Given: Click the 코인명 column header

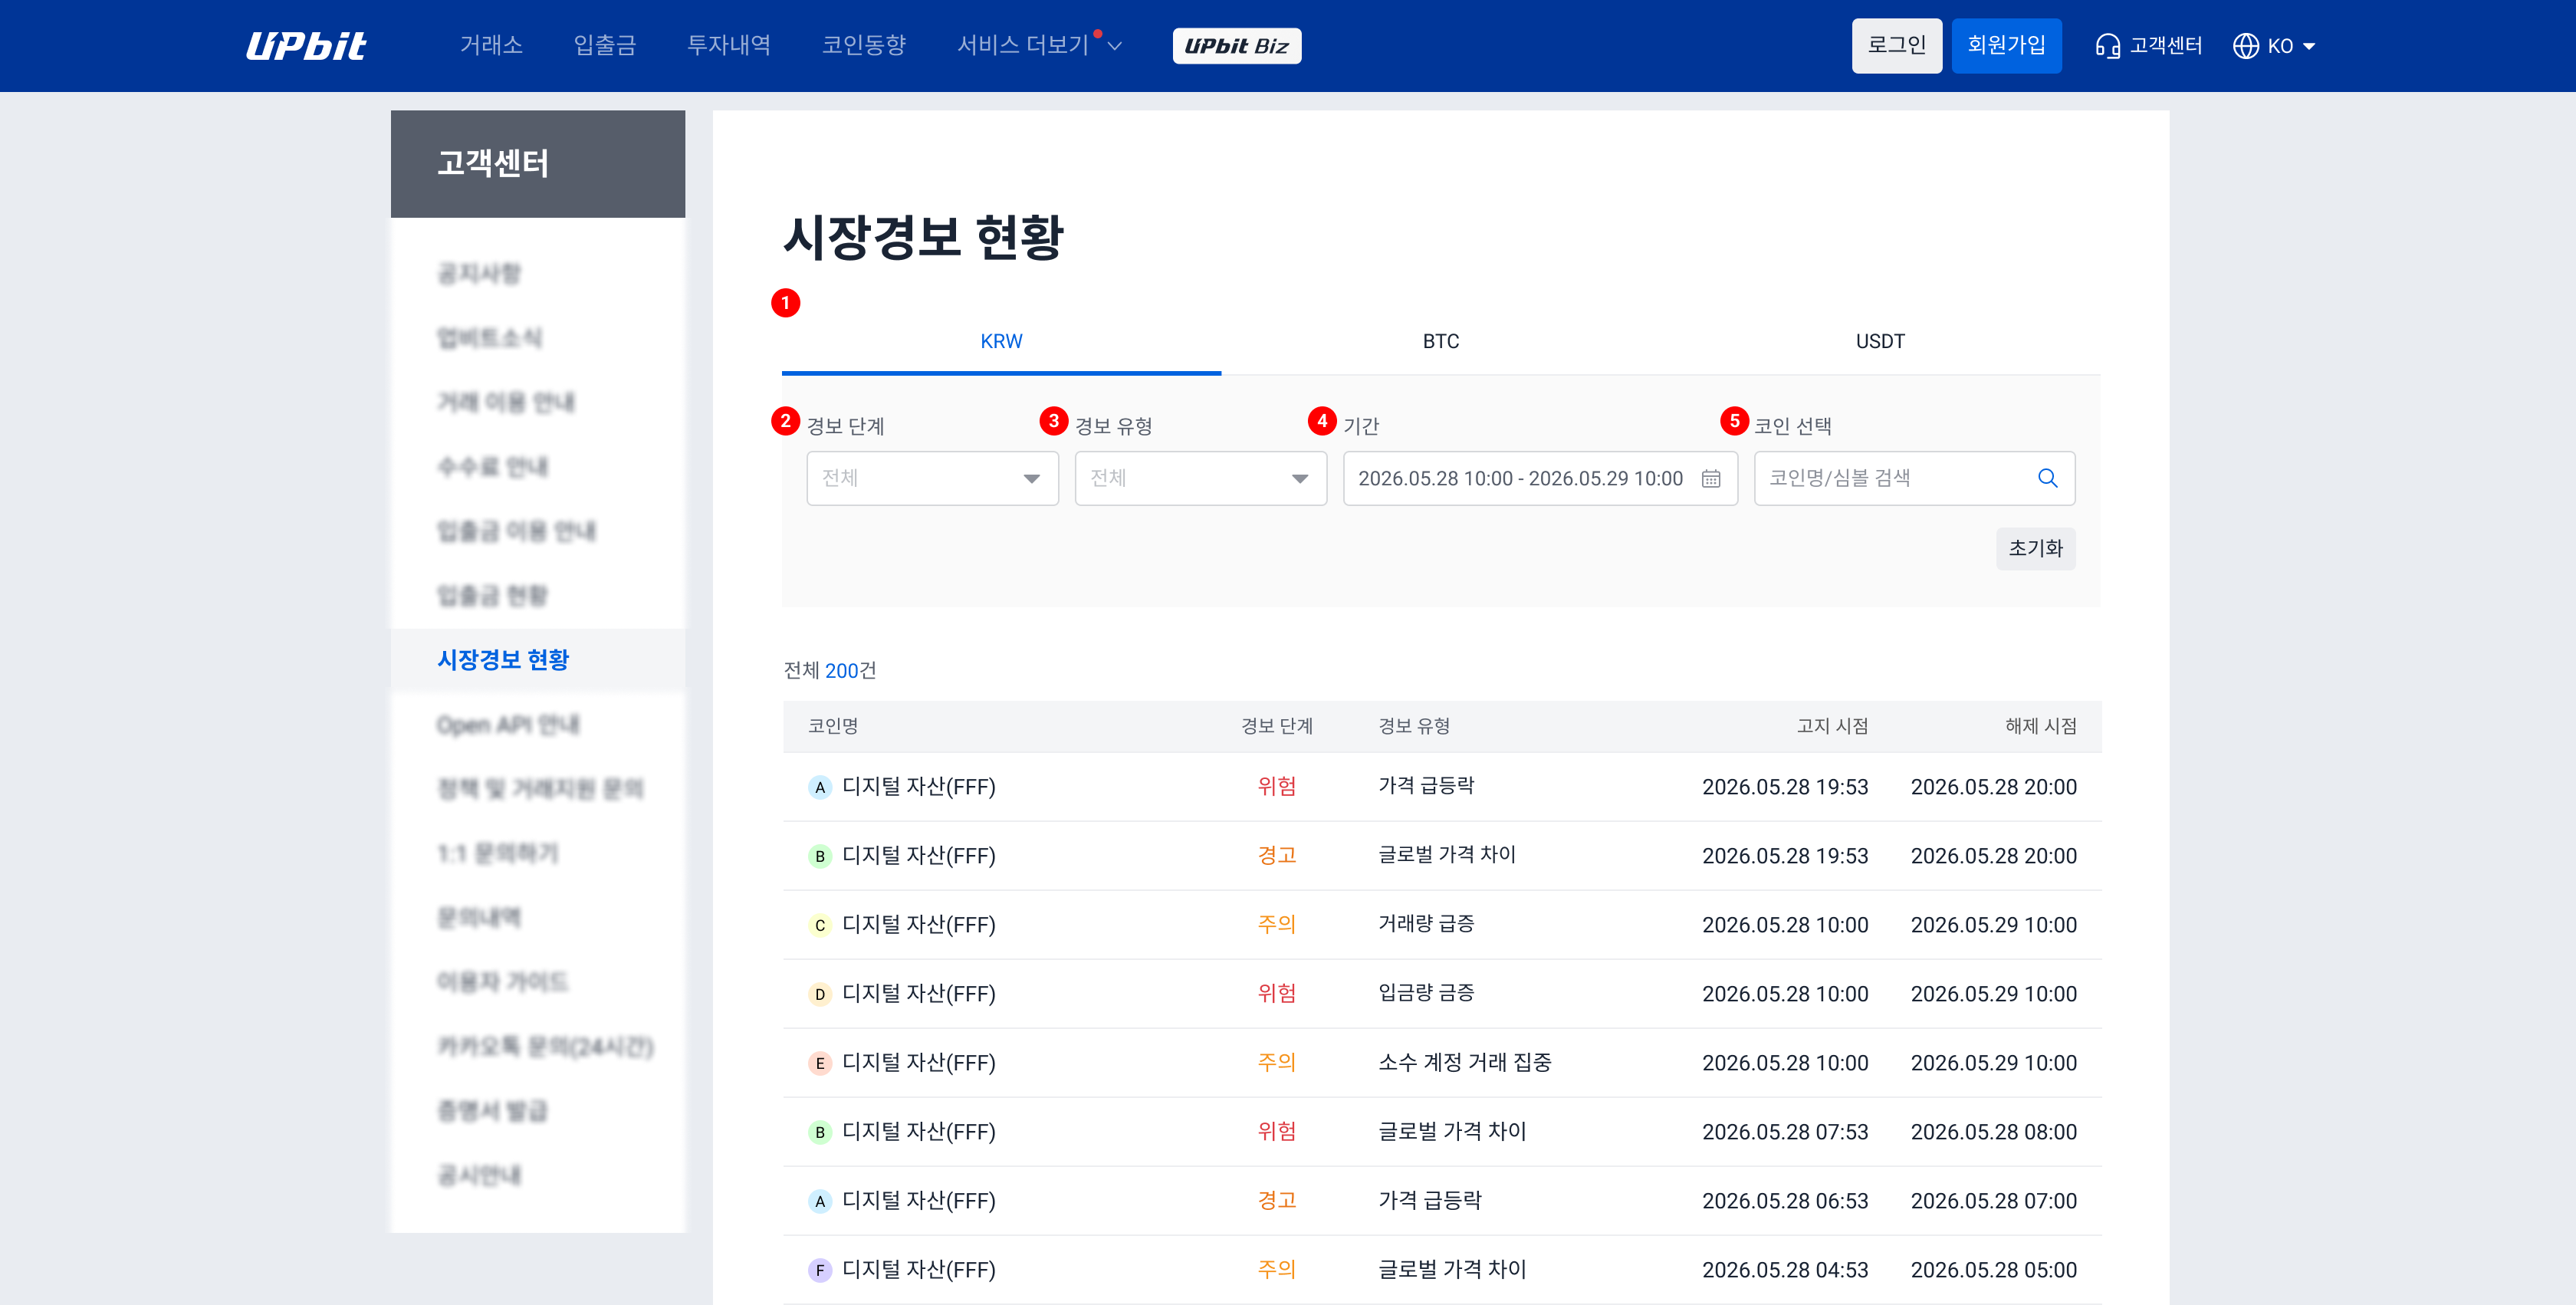Looking at the screenshot, I should coord(833,727).
